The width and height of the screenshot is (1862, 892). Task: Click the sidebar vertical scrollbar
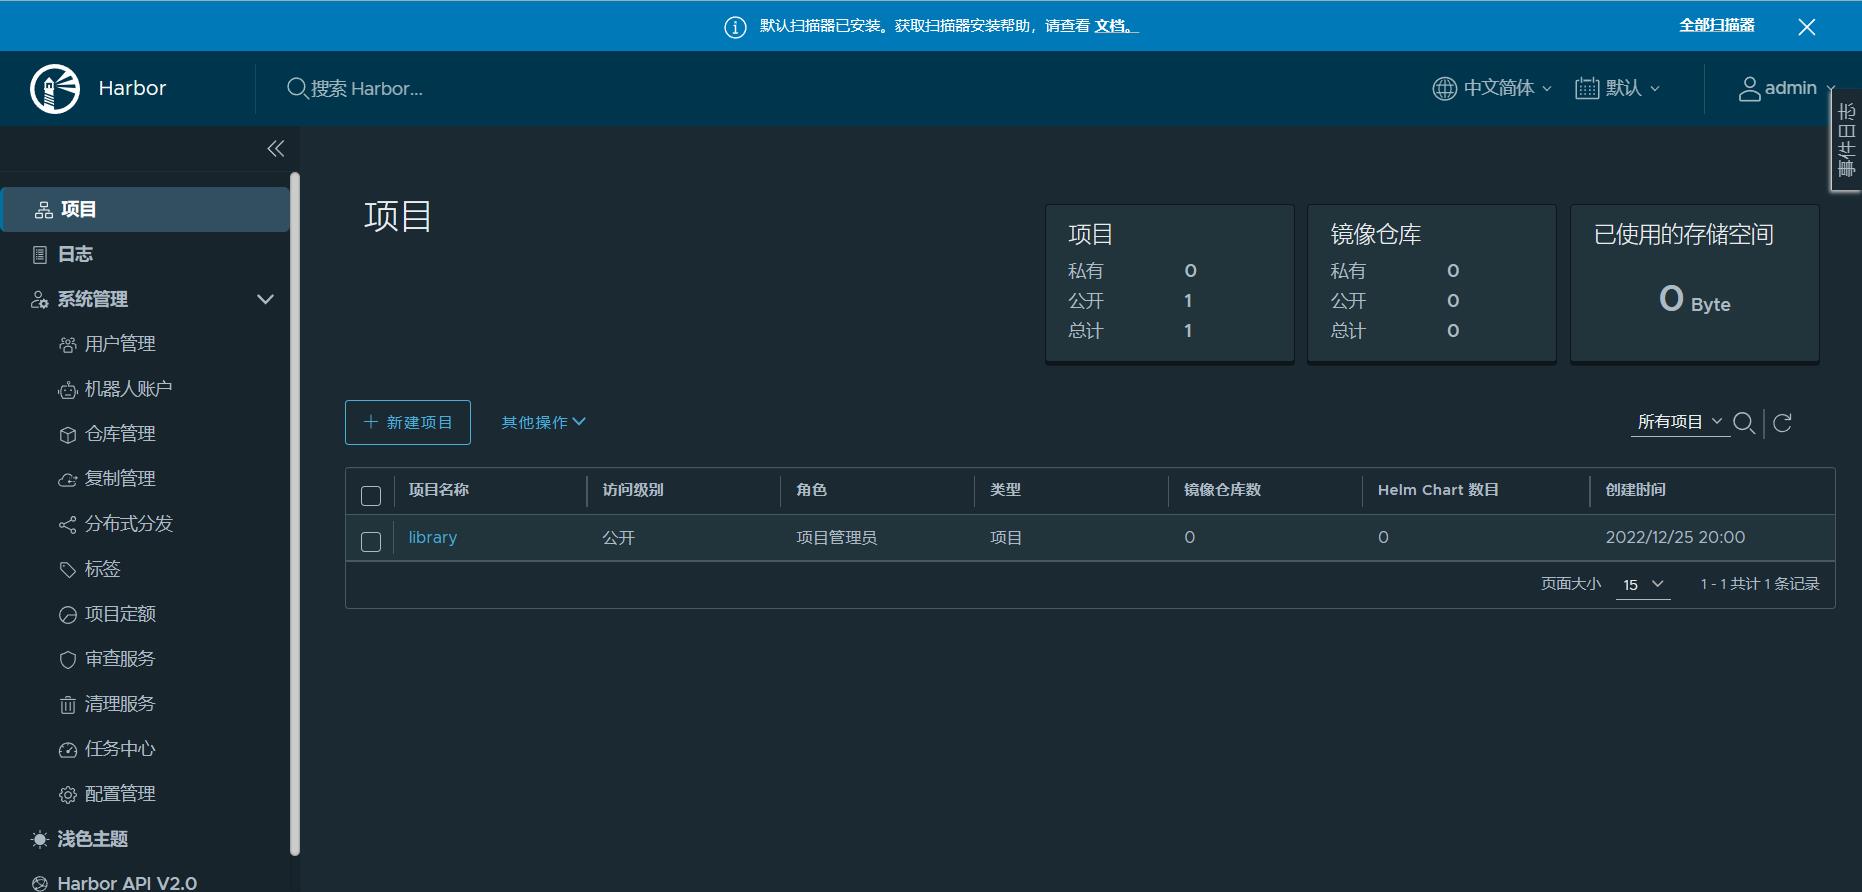pyautogui.click(x=295, y=514)
